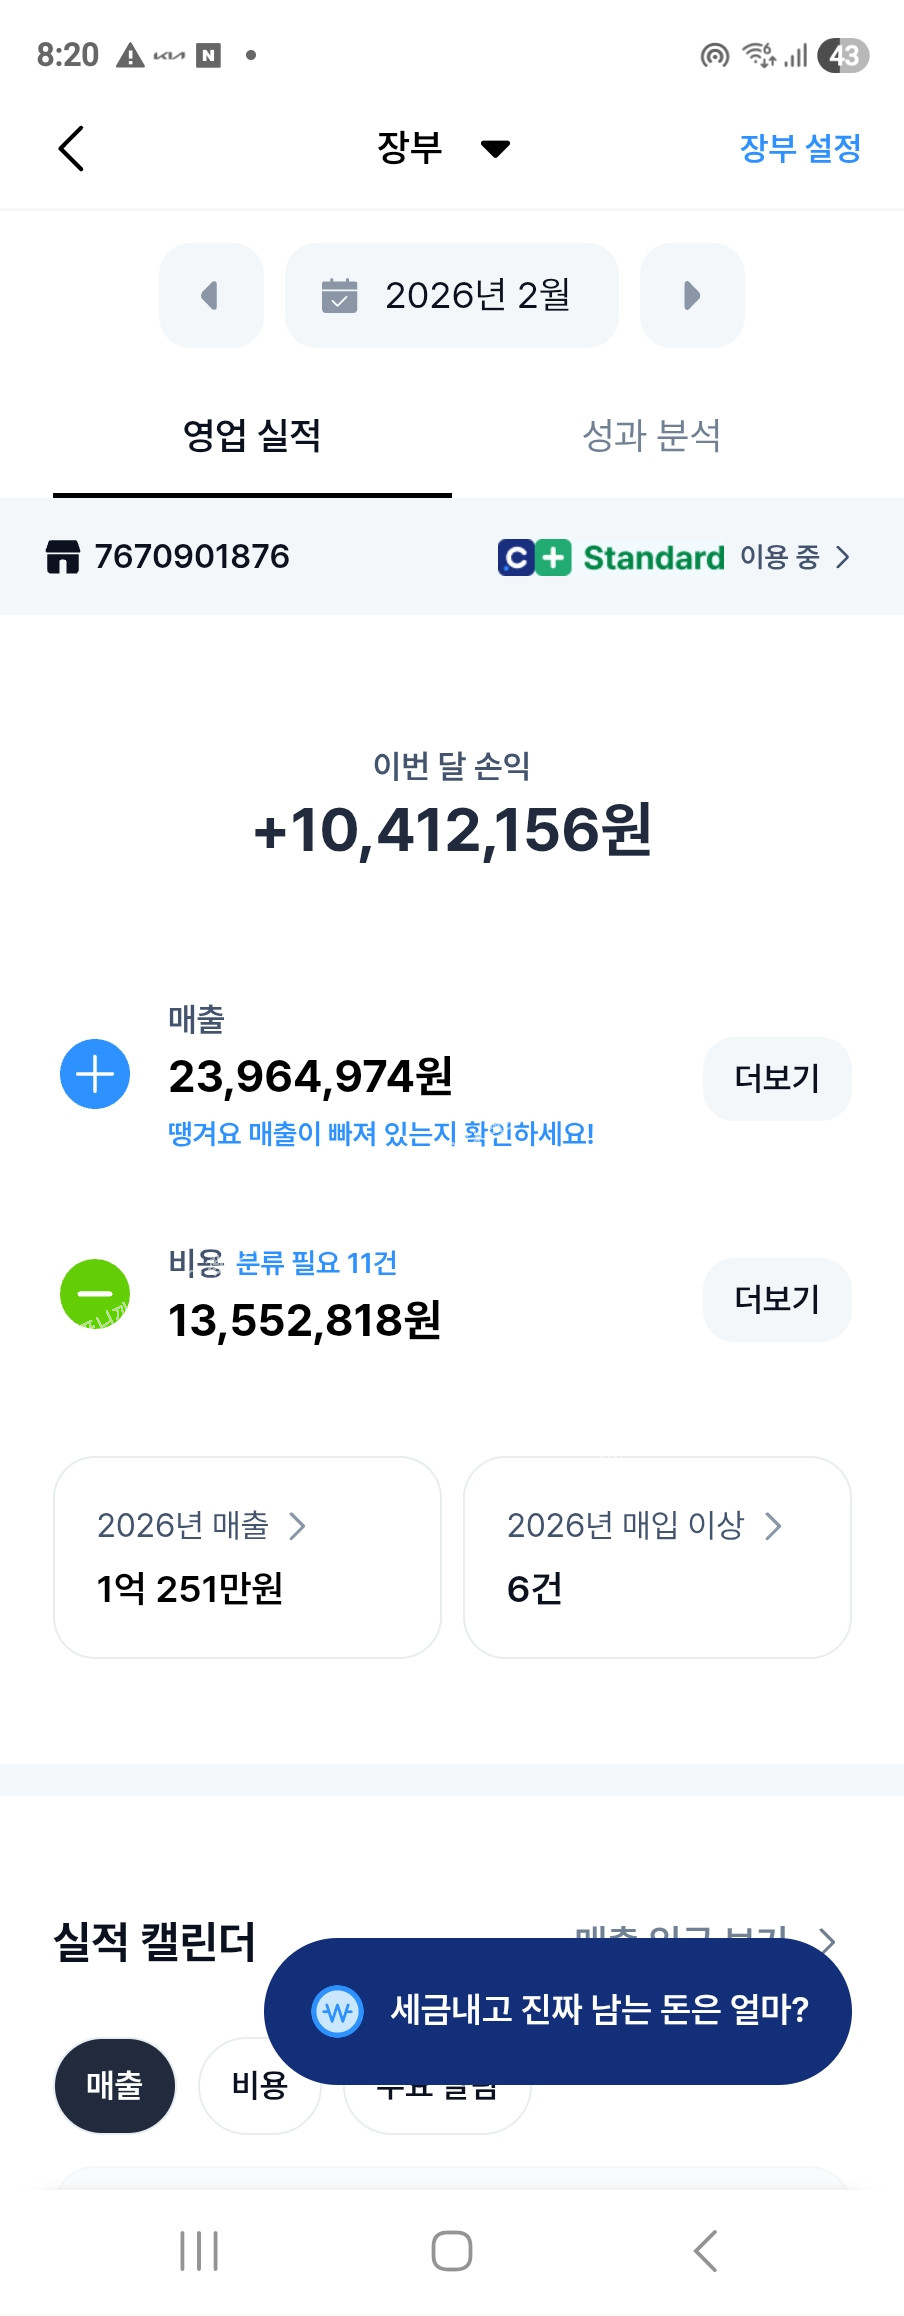Tap the back arrow in the header
The image size is (904, 2316).
[71, 149]
